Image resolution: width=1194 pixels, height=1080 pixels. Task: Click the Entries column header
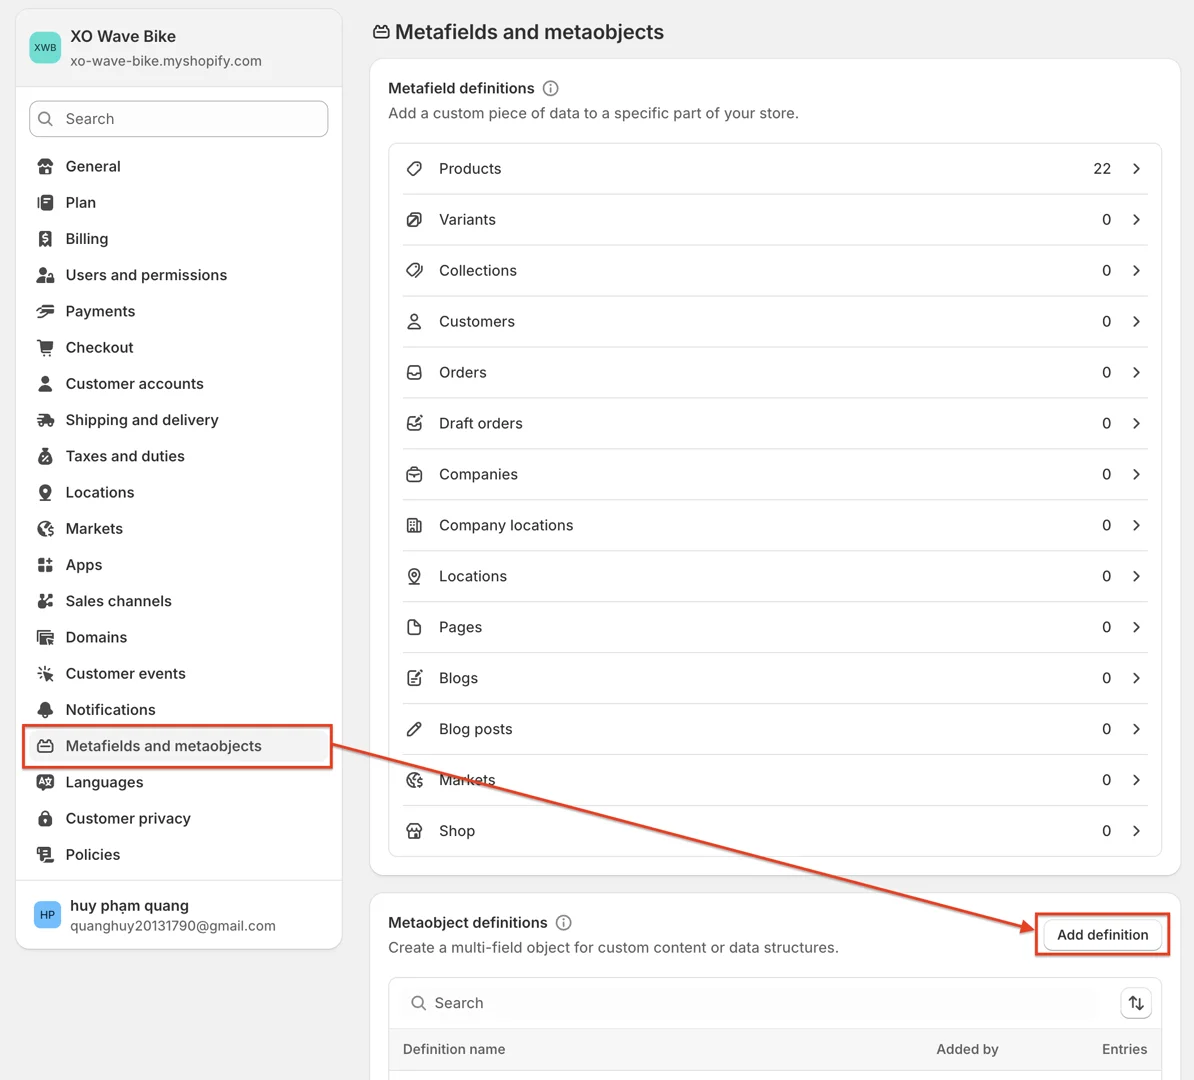1124,1050
